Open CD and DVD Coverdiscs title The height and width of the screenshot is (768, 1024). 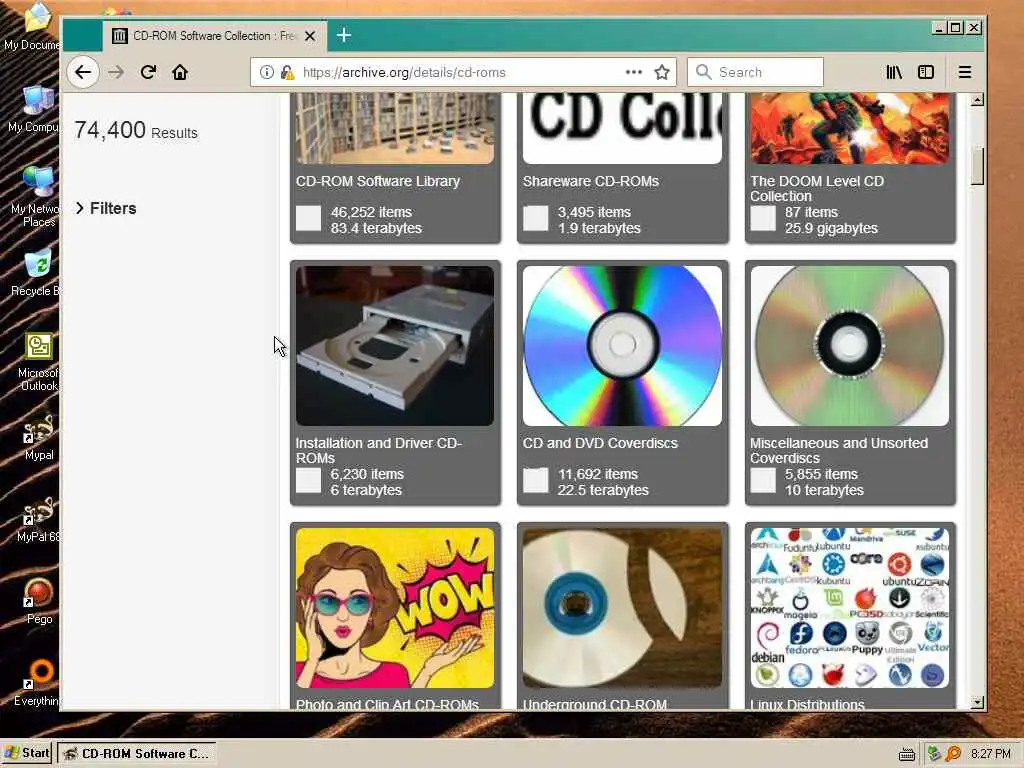600,443
